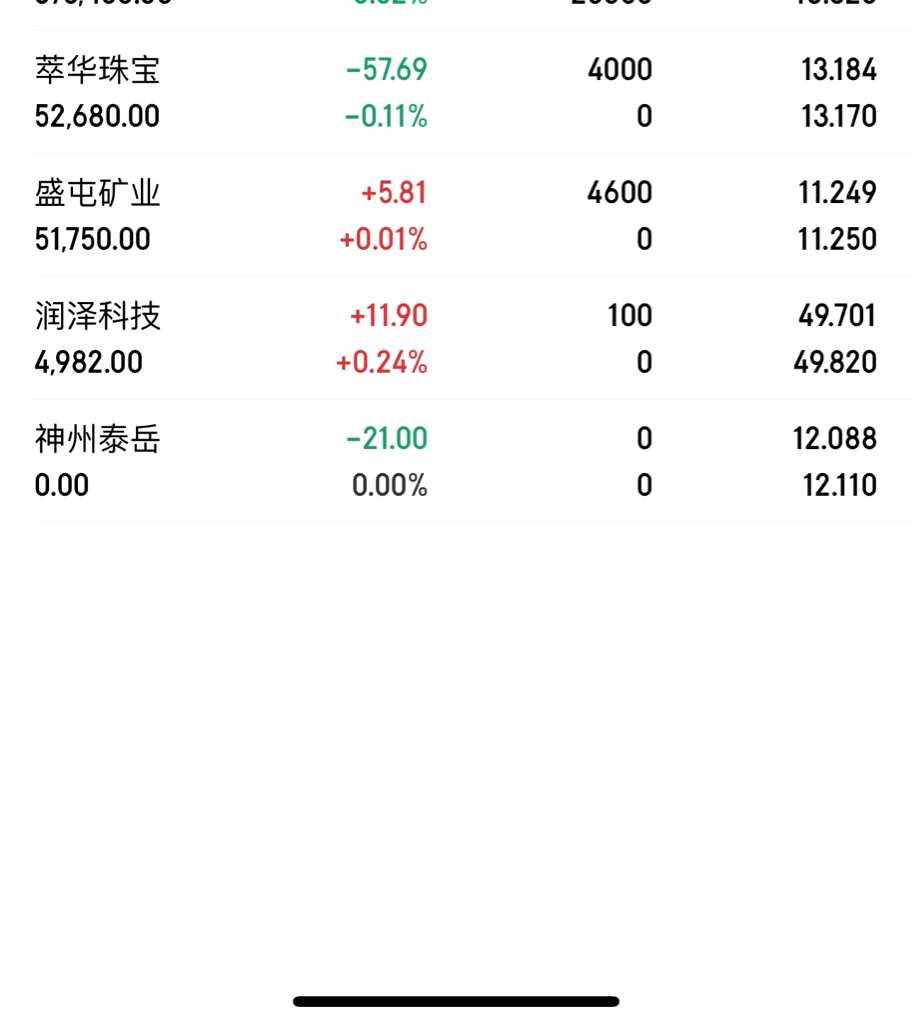This screenshot has height=1024, width=913.
Task: Select the 4600 shares holding quantity
Action: pyautogui.click(x=620, y=193)
